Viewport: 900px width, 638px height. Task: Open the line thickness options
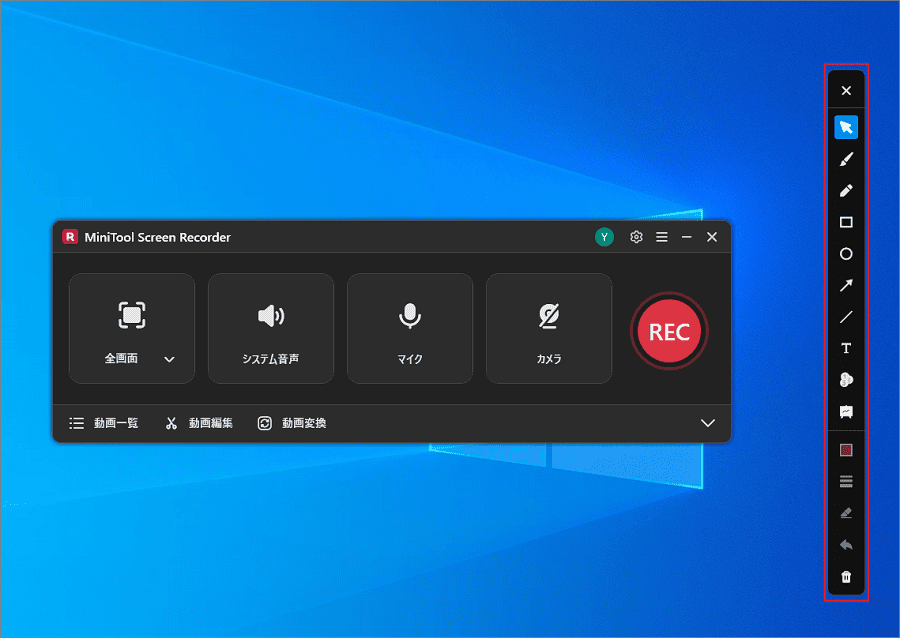pos(846,481)
